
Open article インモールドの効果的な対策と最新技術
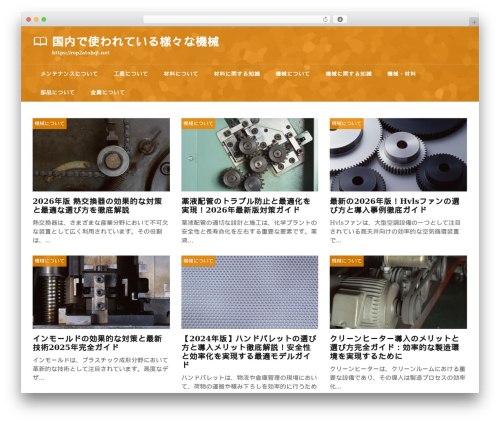97,343
